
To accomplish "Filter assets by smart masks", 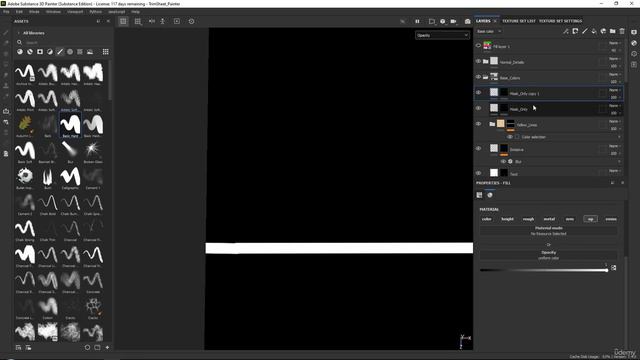I will [x=40, y=52].
